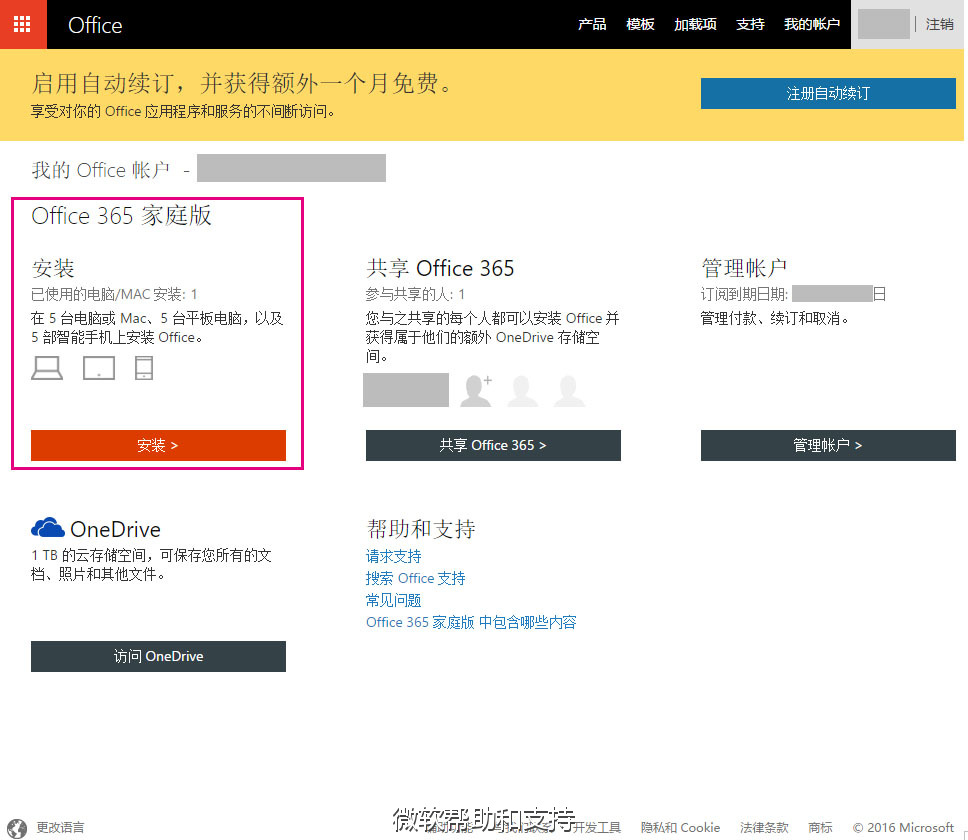
Task: Click the orange 安装 button
Action: coord(158,445)
